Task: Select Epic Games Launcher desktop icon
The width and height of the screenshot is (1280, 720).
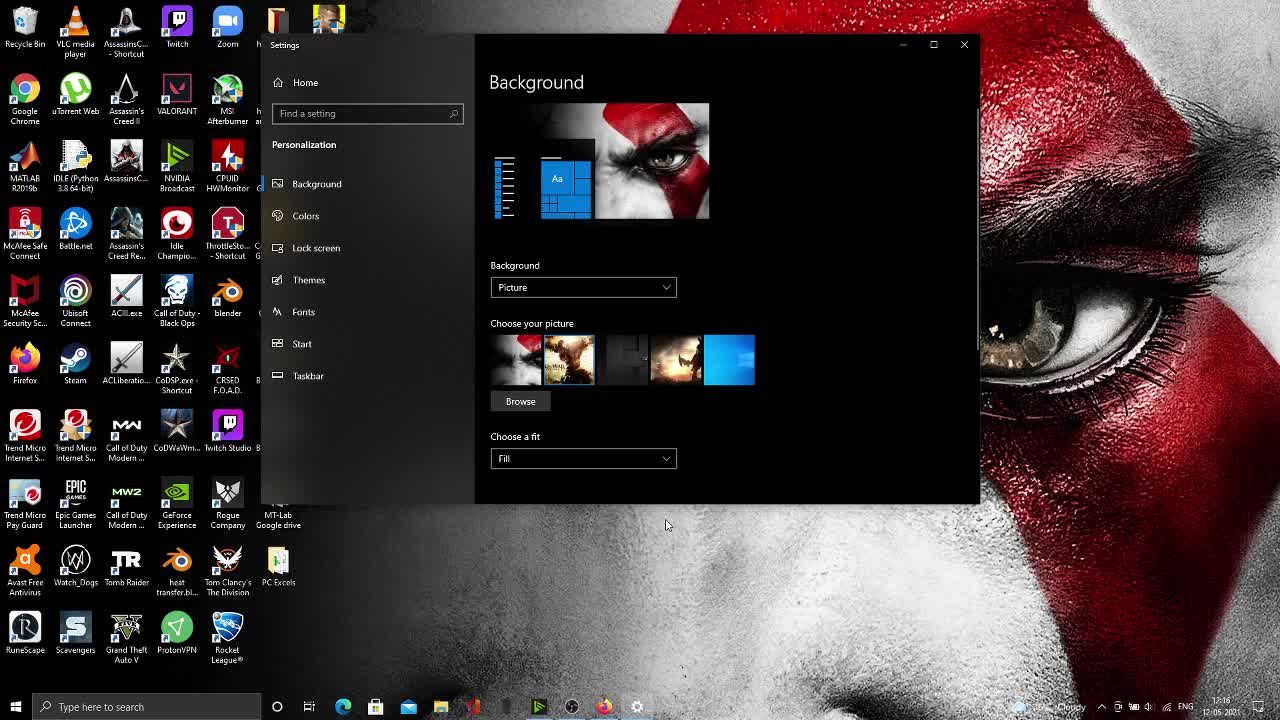Action: [75, 504]
